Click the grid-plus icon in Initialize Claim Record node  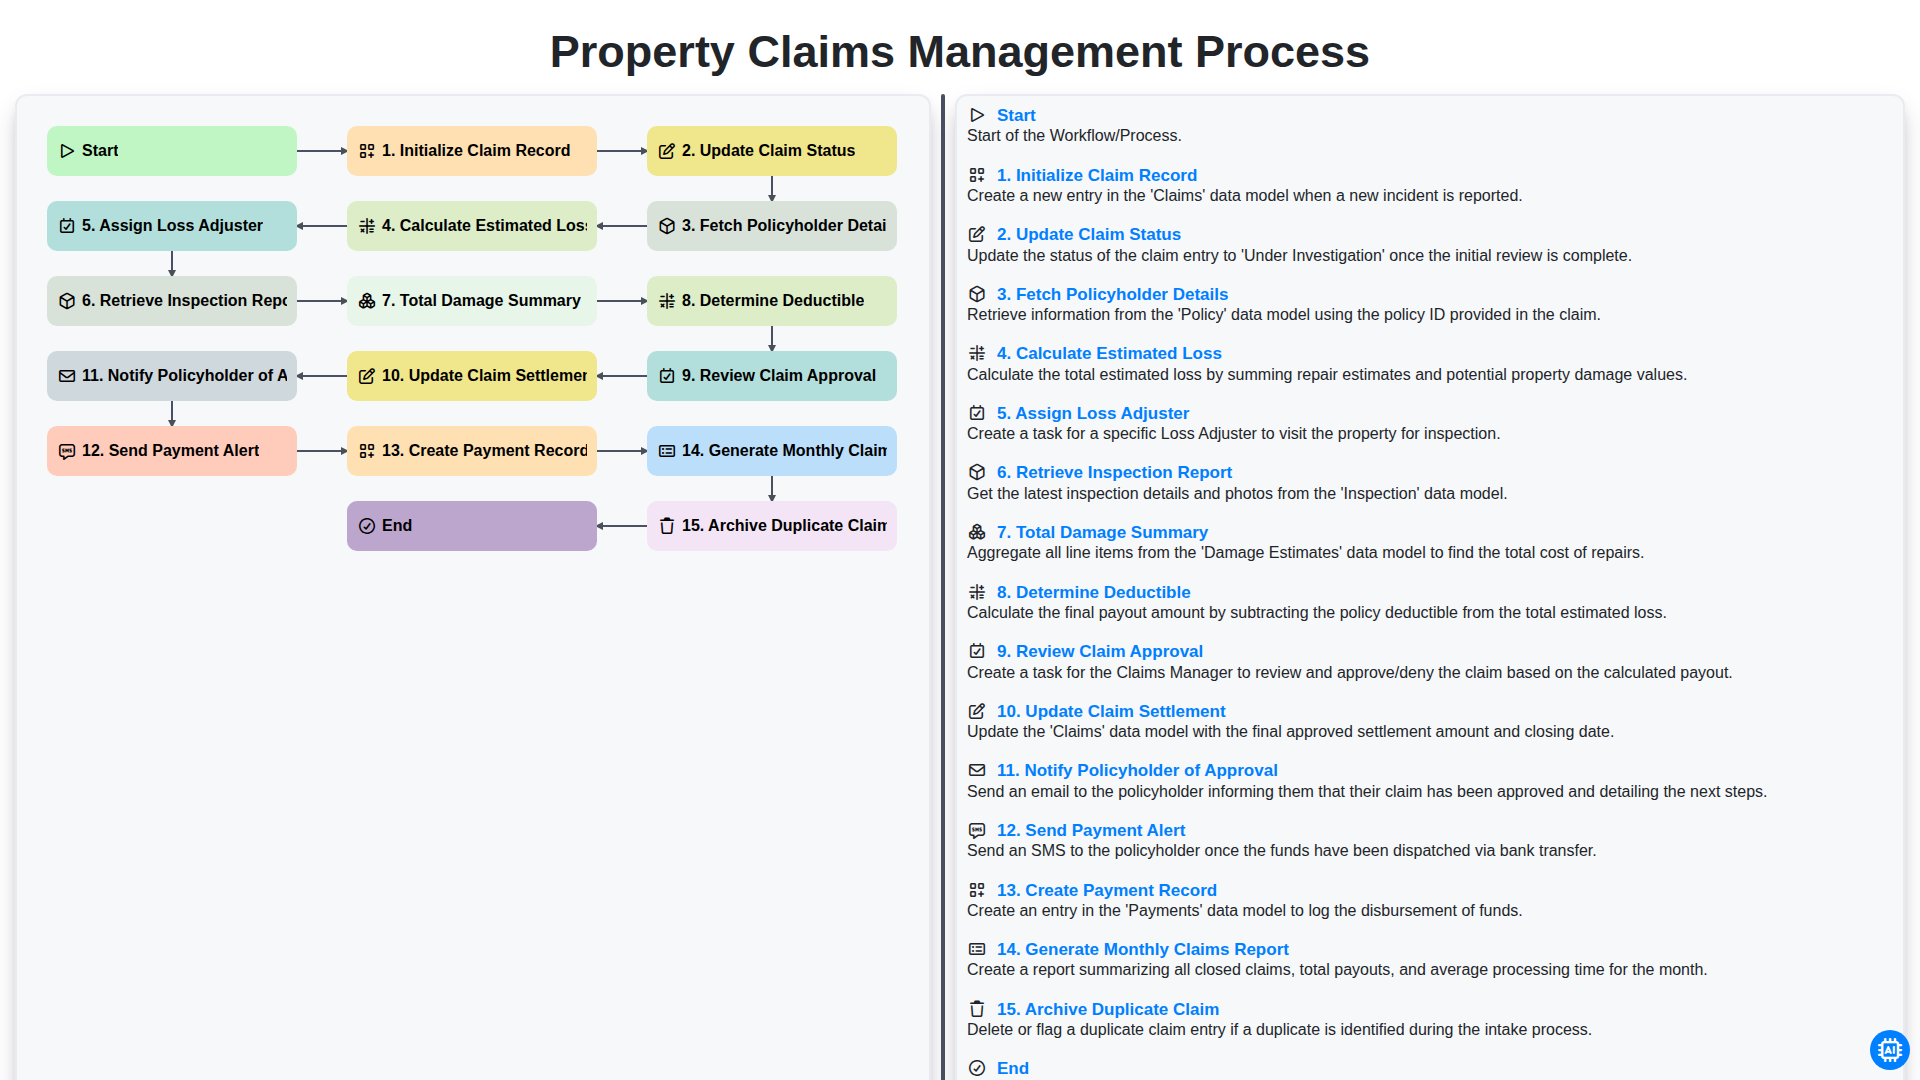pos(367,151)
